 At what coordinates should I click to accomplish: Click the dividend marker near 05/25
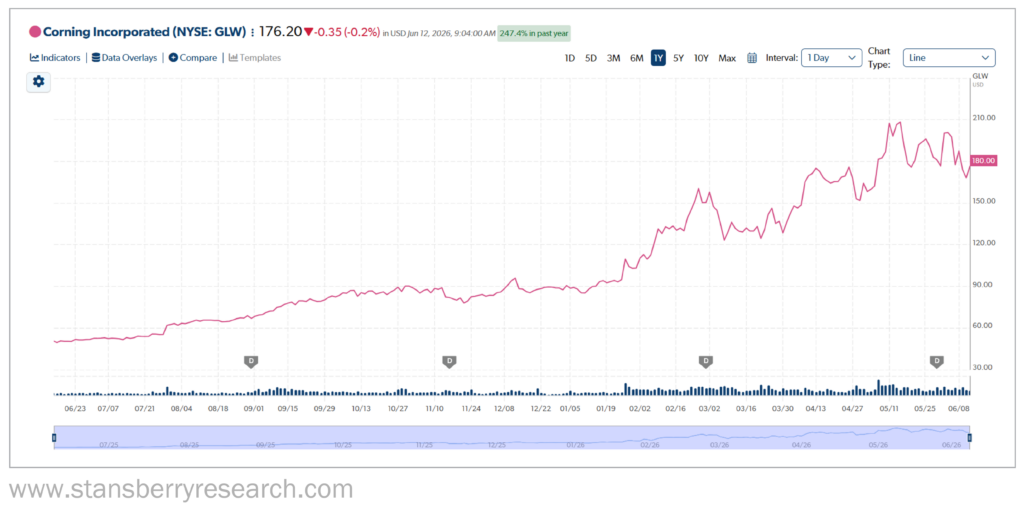[937, 360]
